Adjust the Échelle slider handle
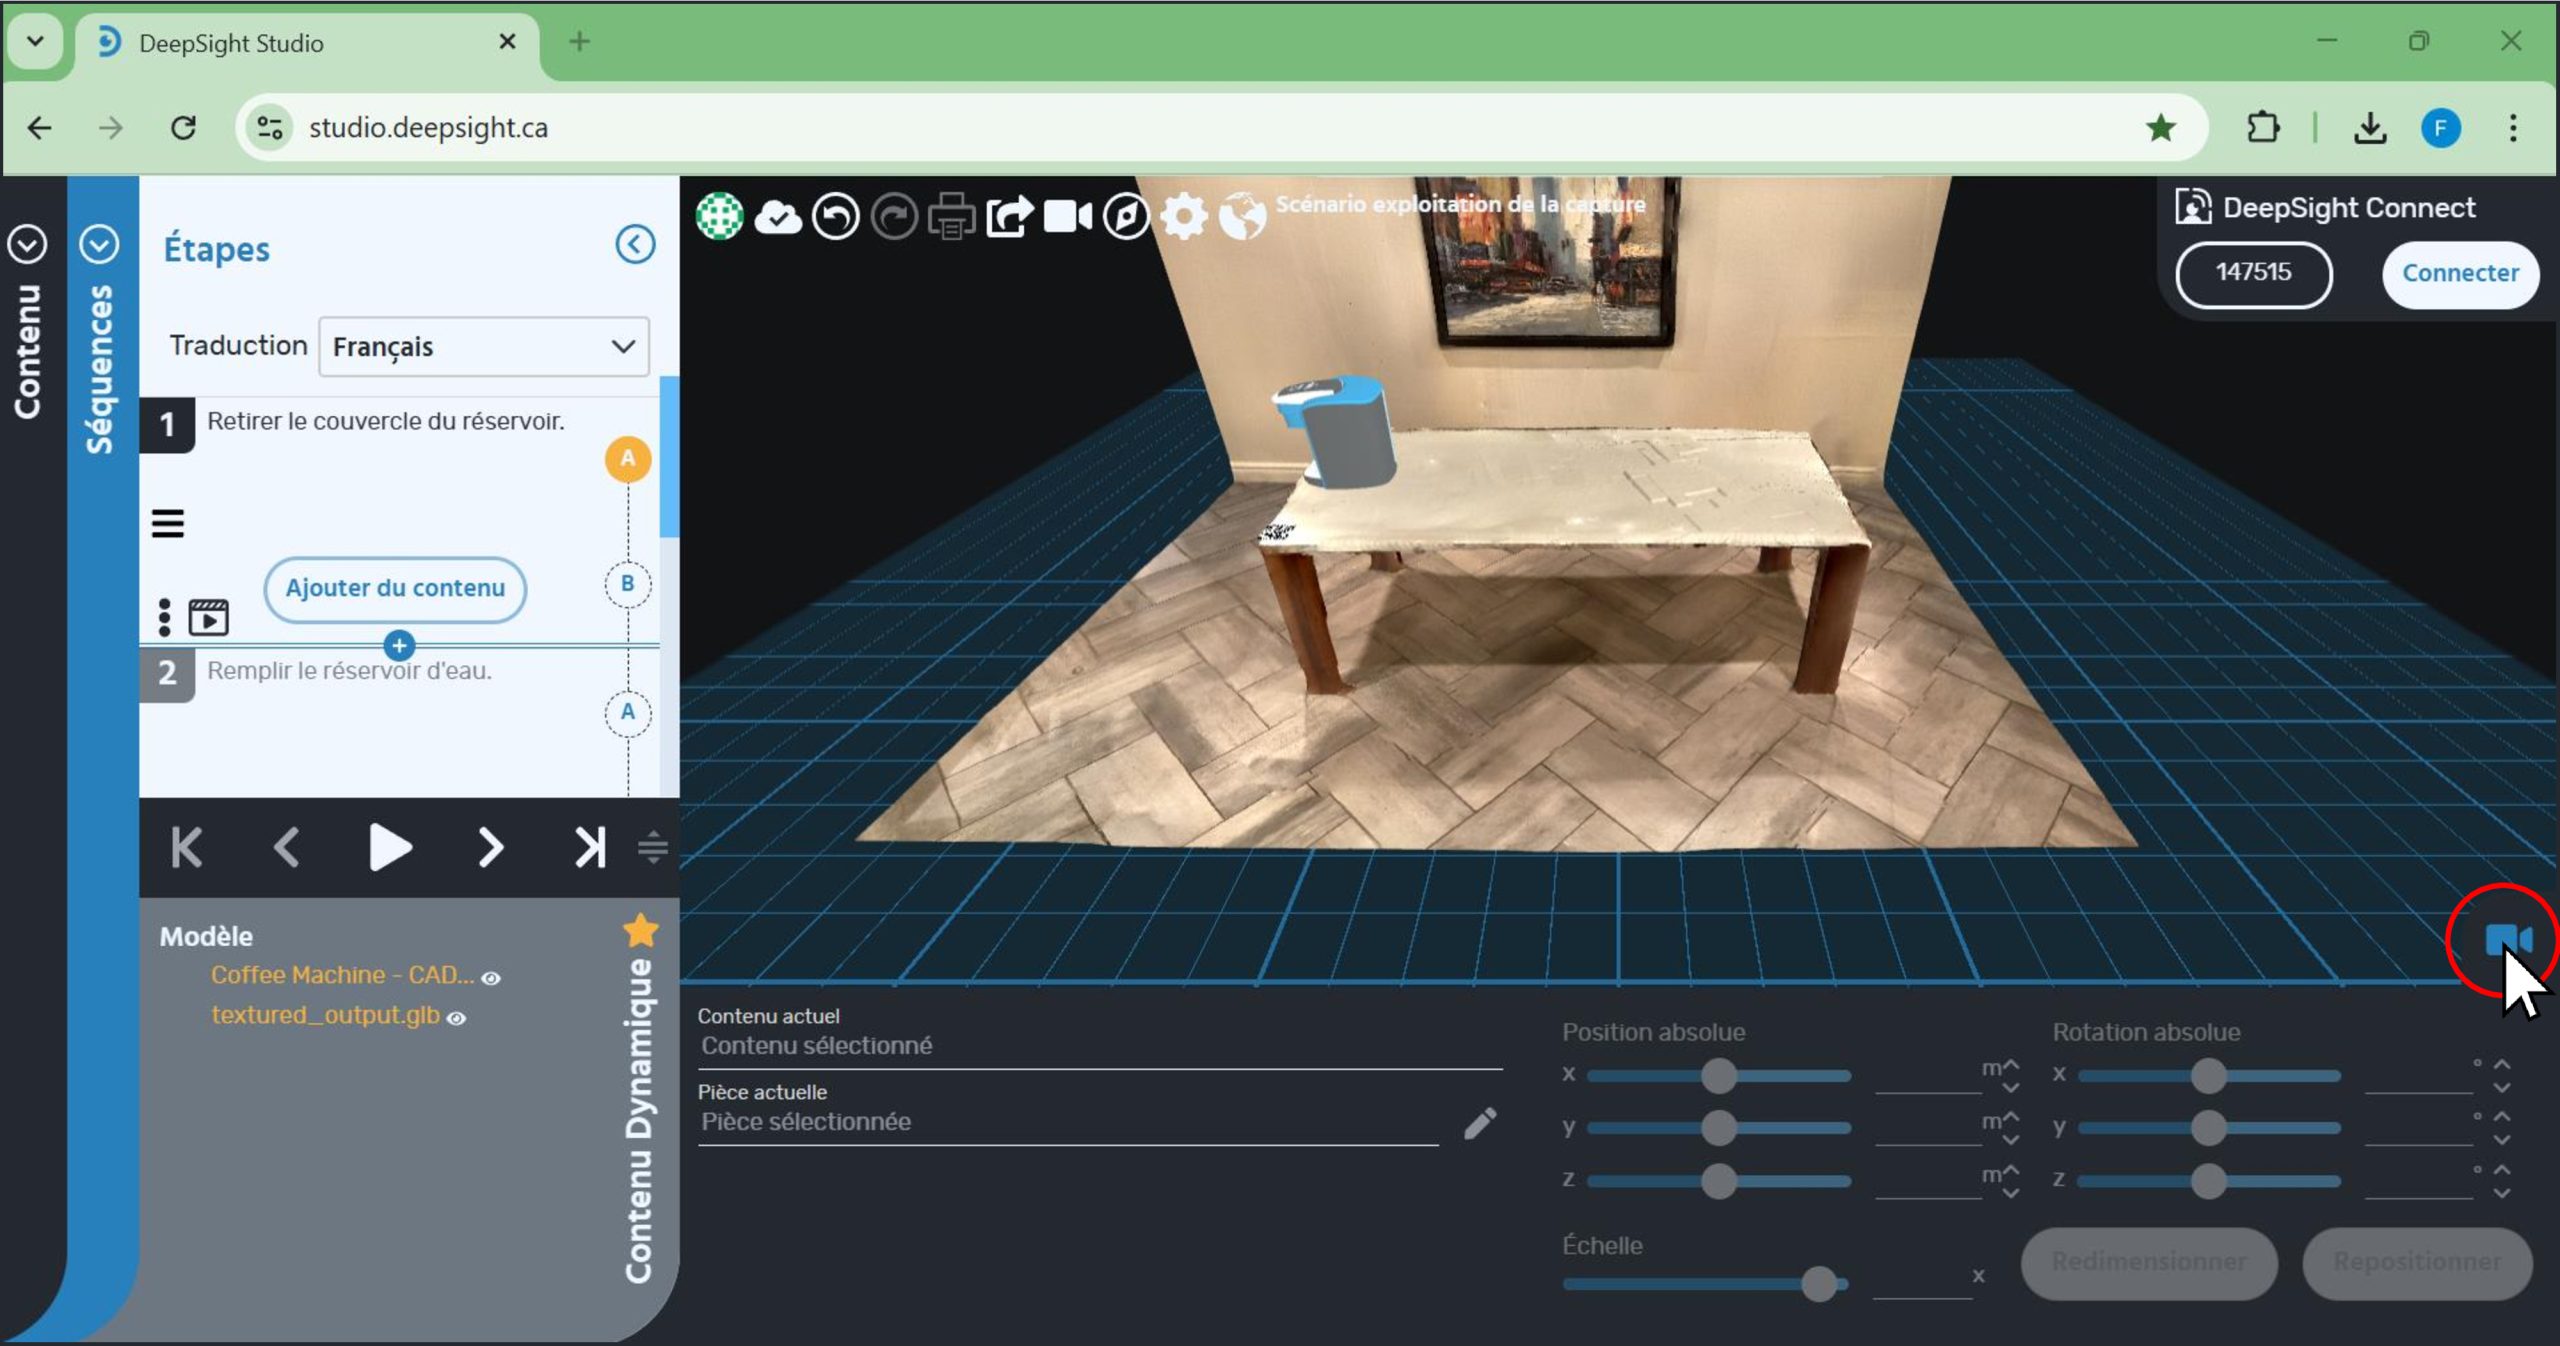Image resolution: width=2560 pixels, height=1346 pixels. (x=1819, y=1283)
